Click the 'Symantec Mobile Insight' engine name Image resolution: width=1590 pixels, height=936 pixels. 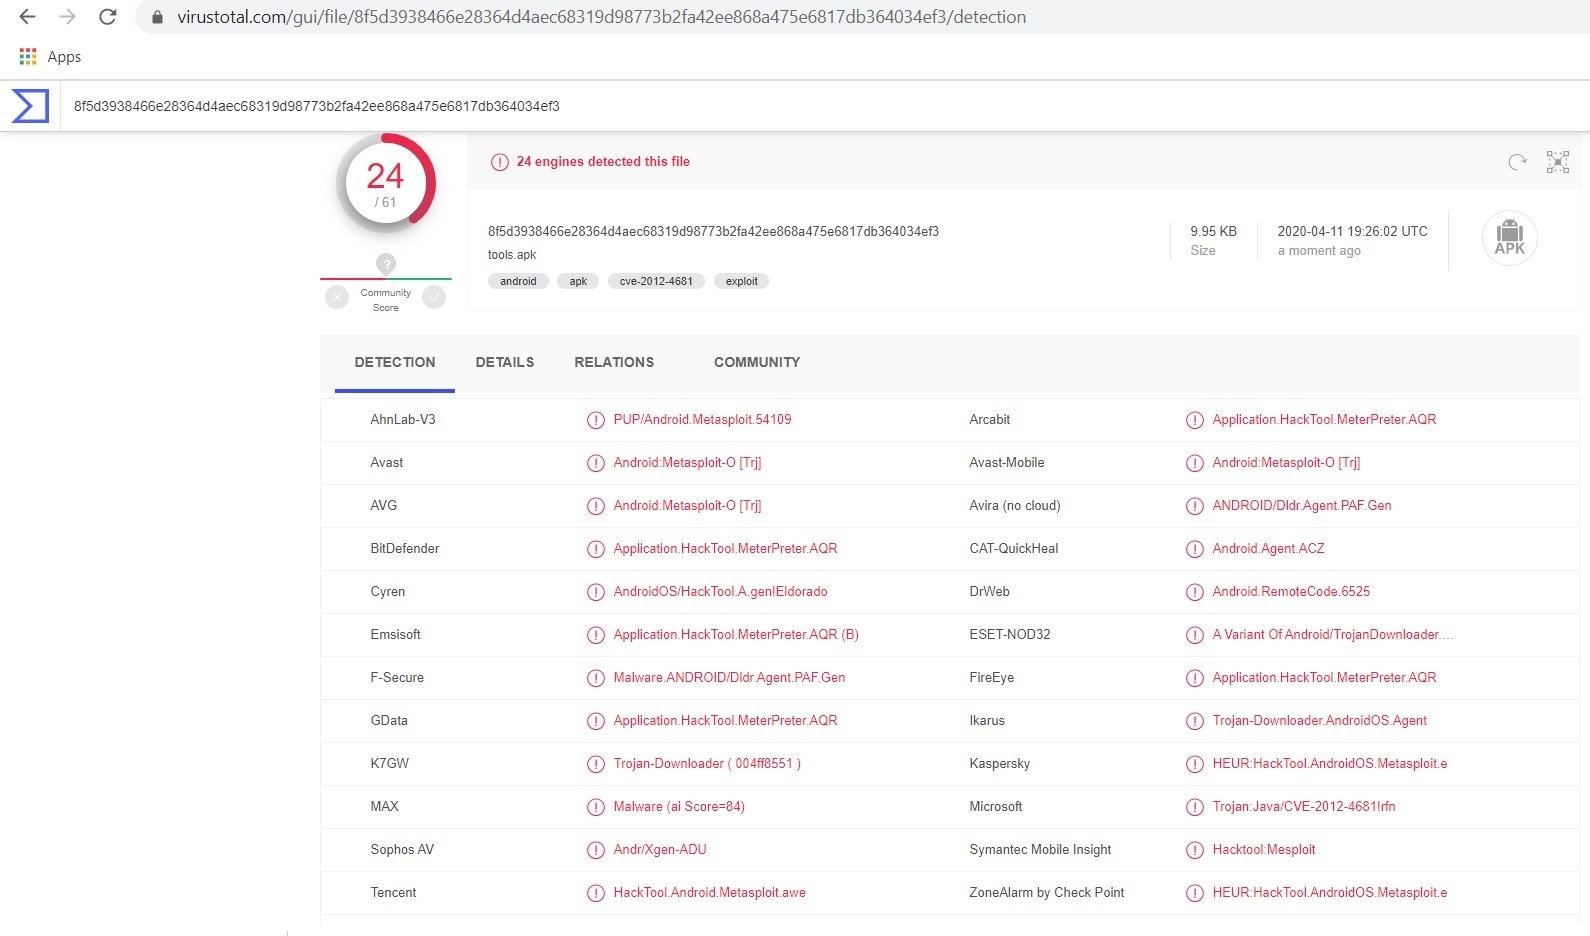pos(1040,850)
